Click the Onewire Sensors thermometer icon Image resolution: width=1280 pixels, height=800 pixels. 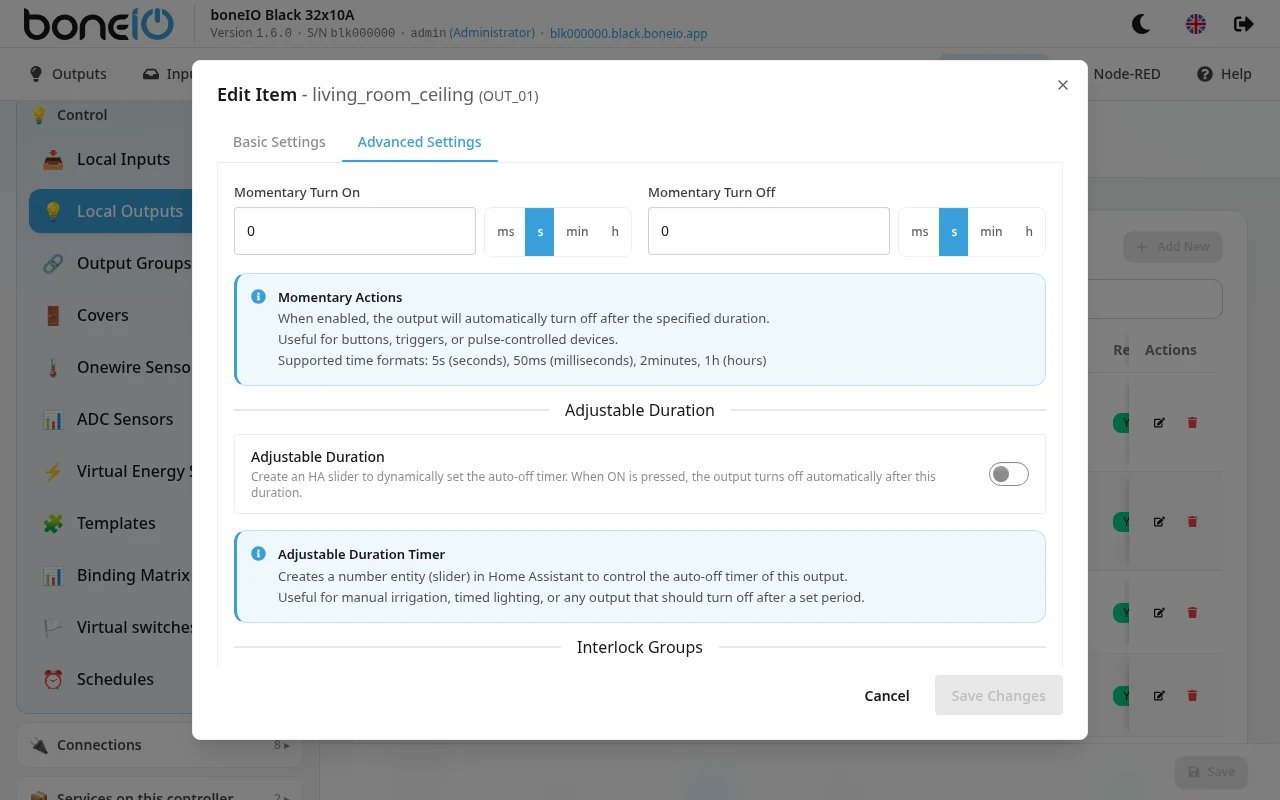coord(53,367)
